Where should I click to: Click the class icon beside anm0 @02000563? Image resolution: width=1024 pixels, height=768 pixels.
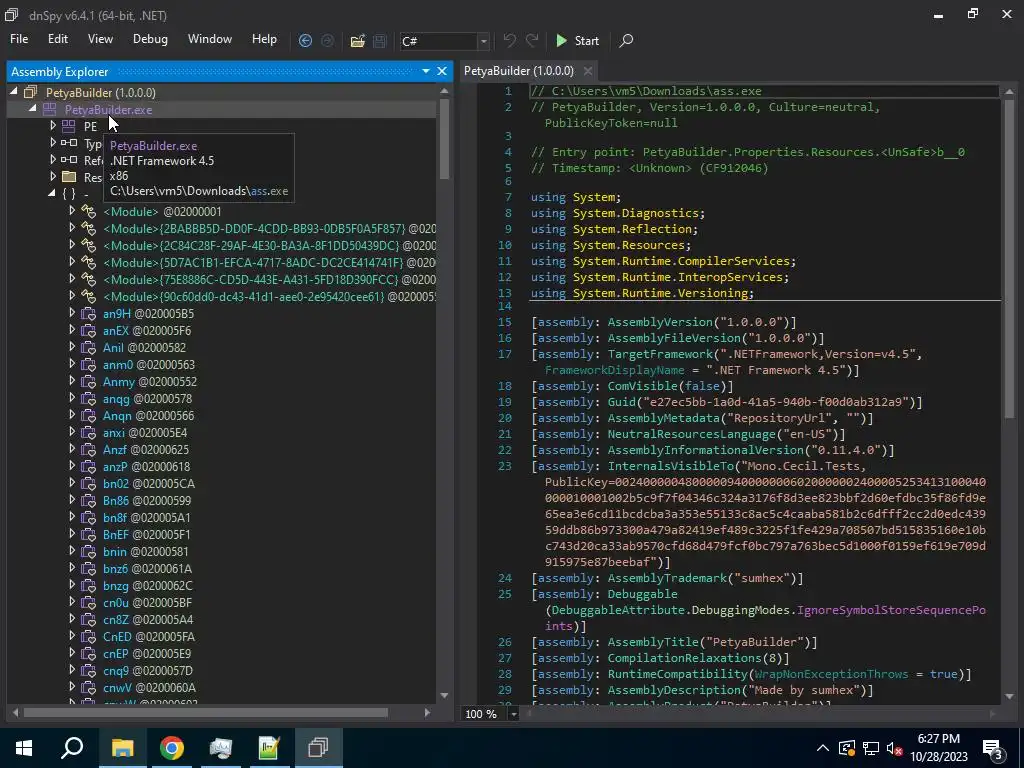(88, 364)
